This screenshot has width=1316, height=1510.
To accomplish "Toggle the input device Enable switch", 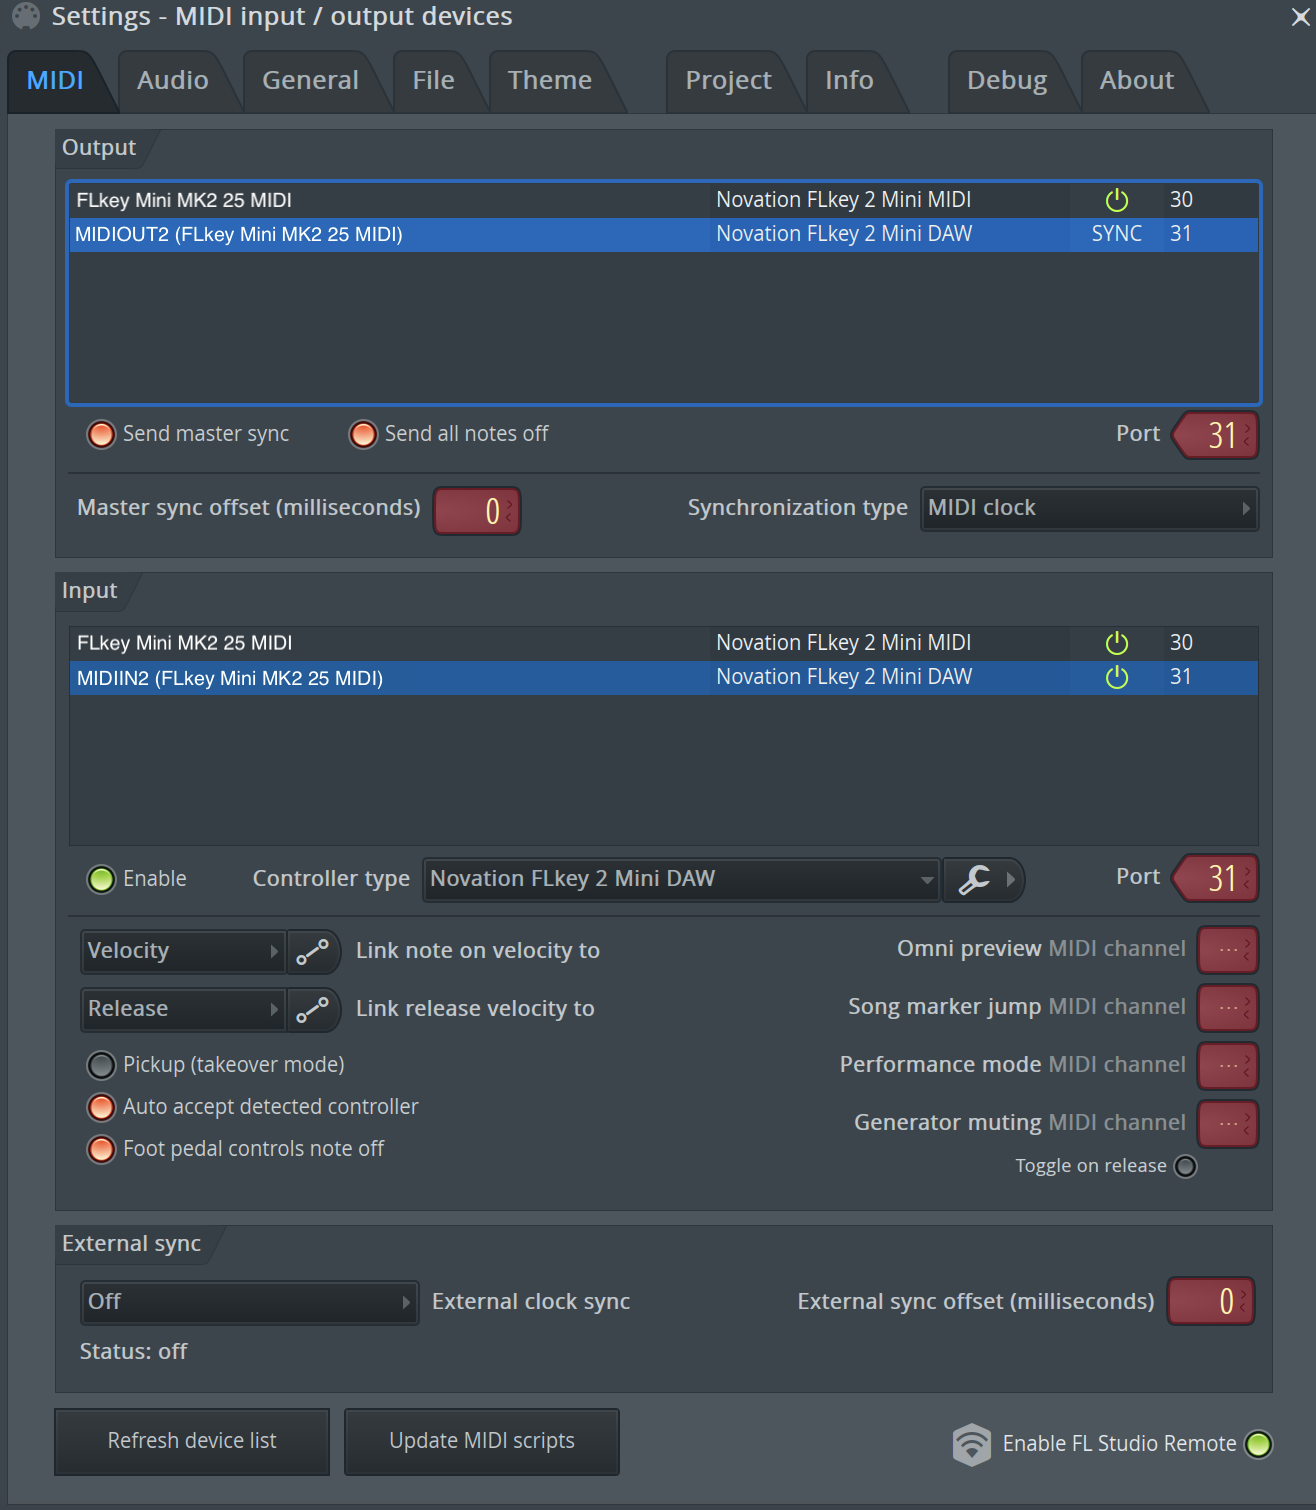I will point(101,879).
